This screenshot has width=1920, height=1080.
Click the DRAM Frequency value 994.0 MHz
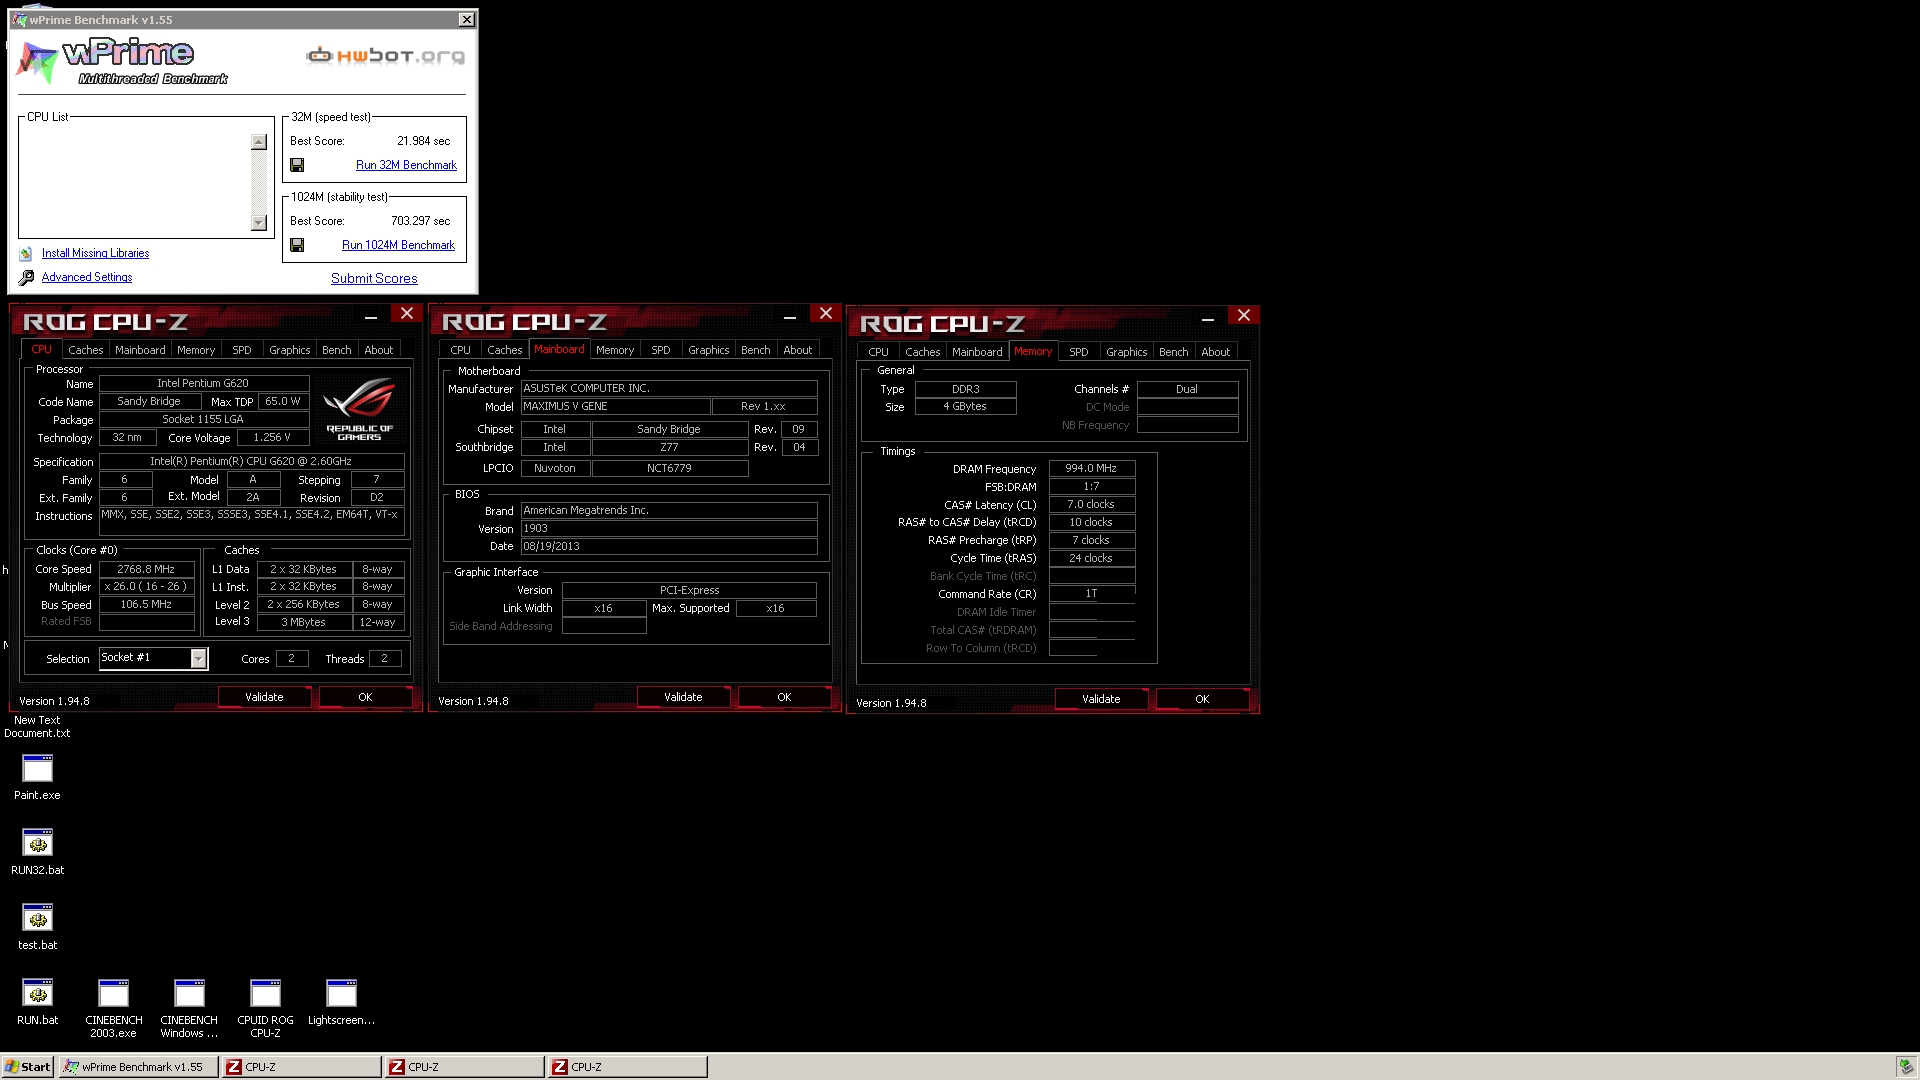(x=1091, y=469)
